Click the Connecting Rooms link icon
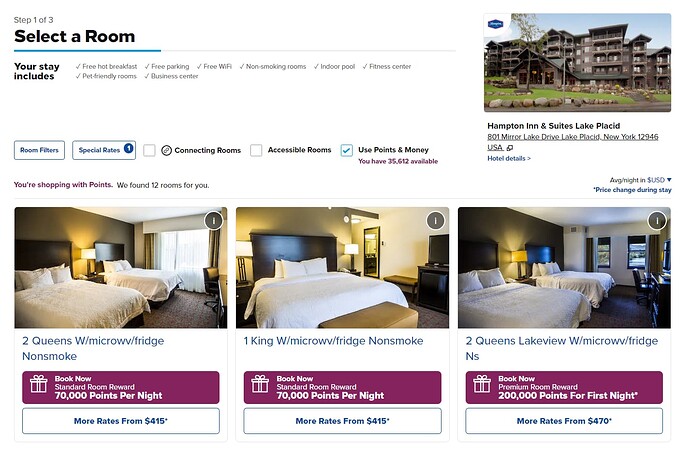 point(166,151)
